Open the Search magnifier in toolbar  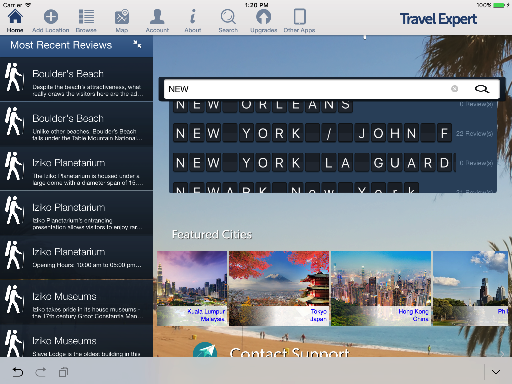pos(228,20)
